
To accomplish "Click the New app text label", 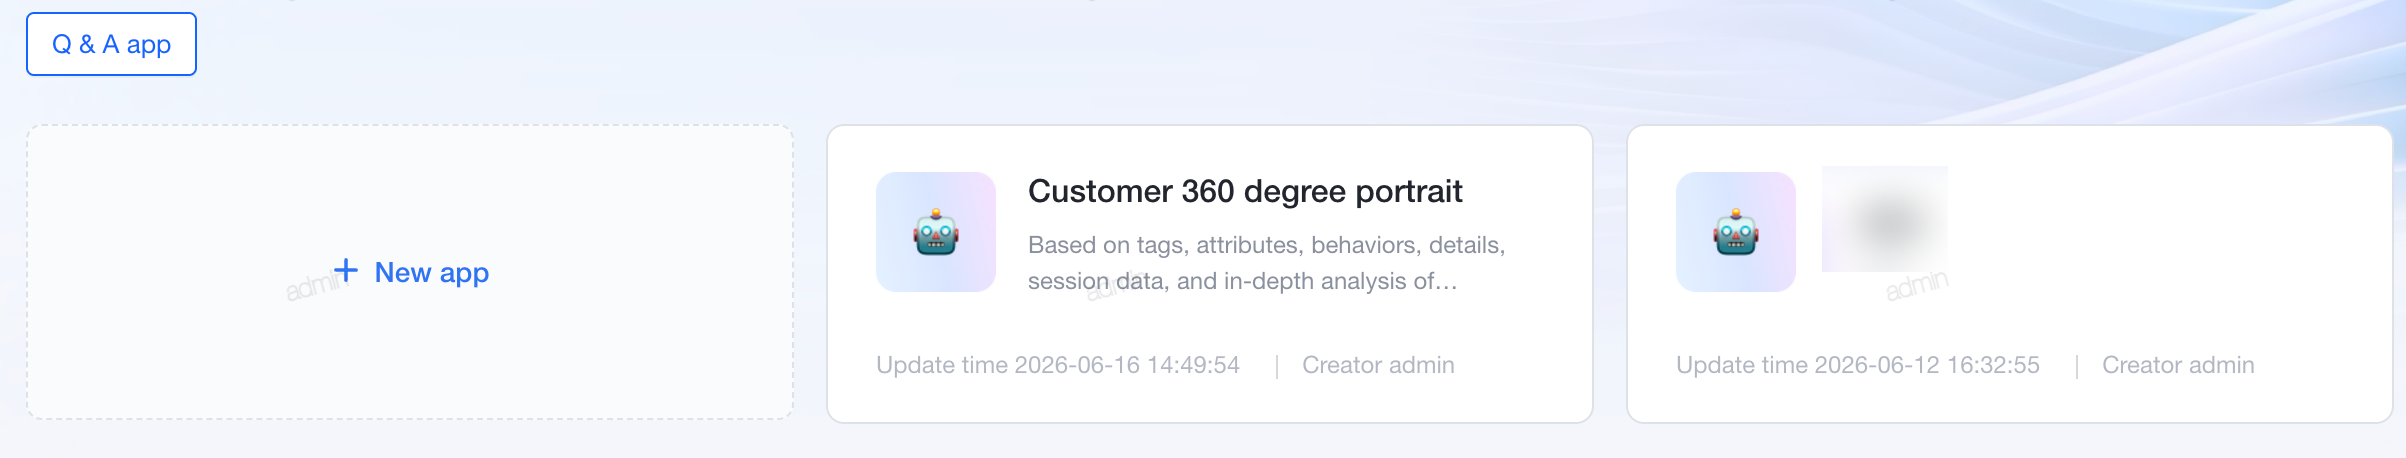I will coord(432,272).
